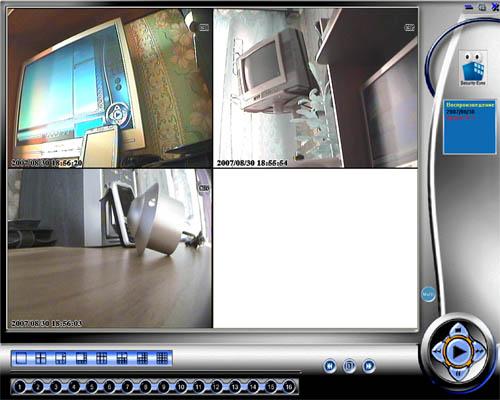This screenshot has width=500, height=400.
Task: Select camera channel 5 button
Action: tap(91, 387)
